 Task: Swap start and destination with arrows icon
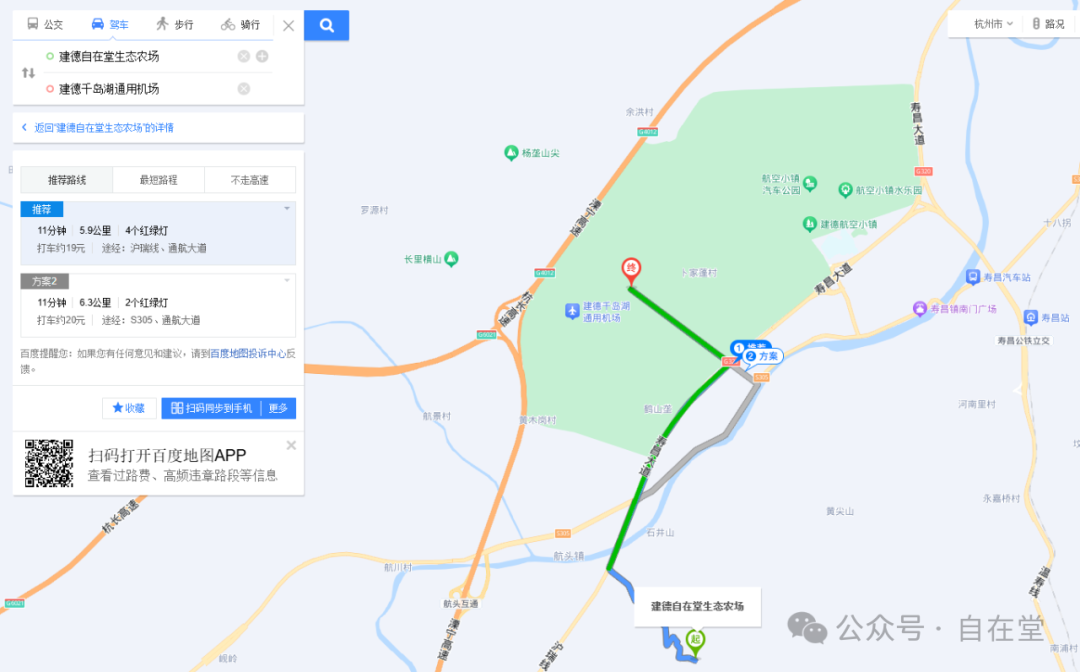click(x=28, y=72)
